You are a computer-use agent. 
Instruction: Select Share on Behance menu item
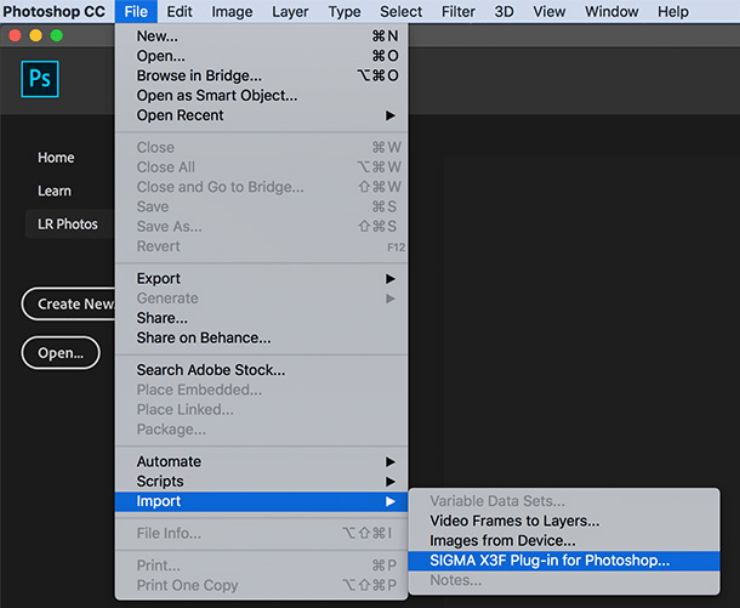203,338
